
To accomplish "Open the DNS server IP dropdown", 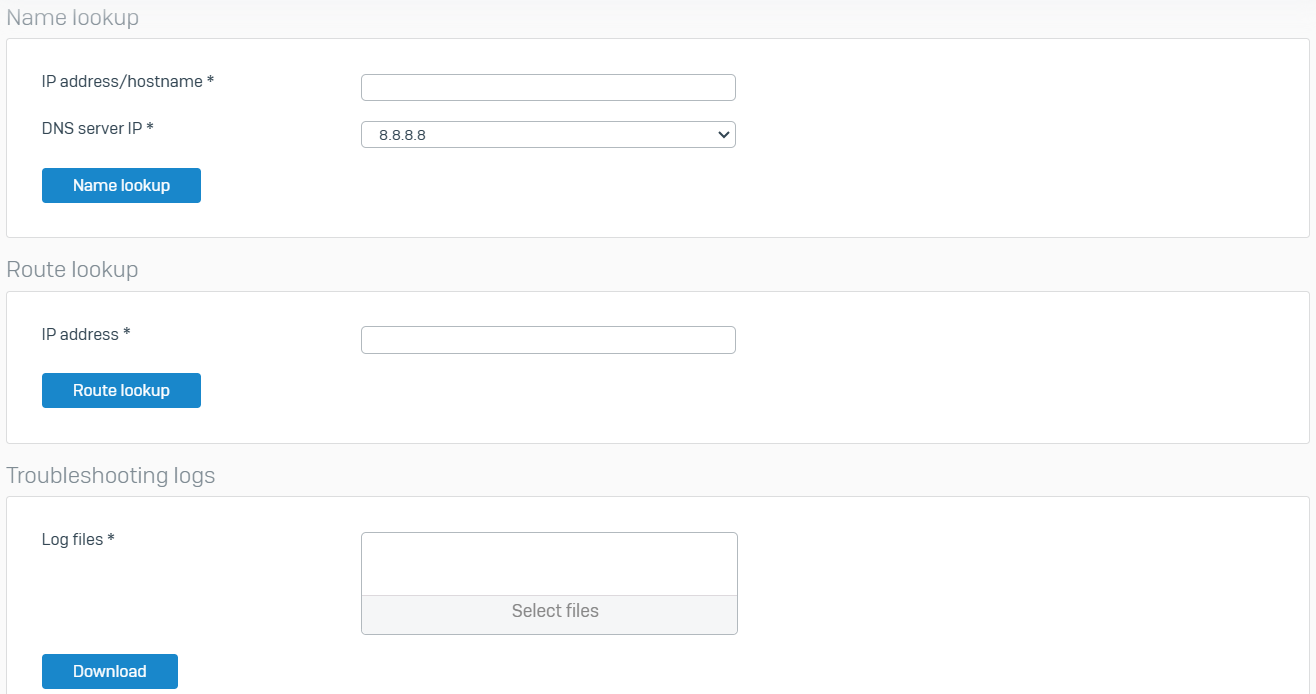I will coord(548,135).
